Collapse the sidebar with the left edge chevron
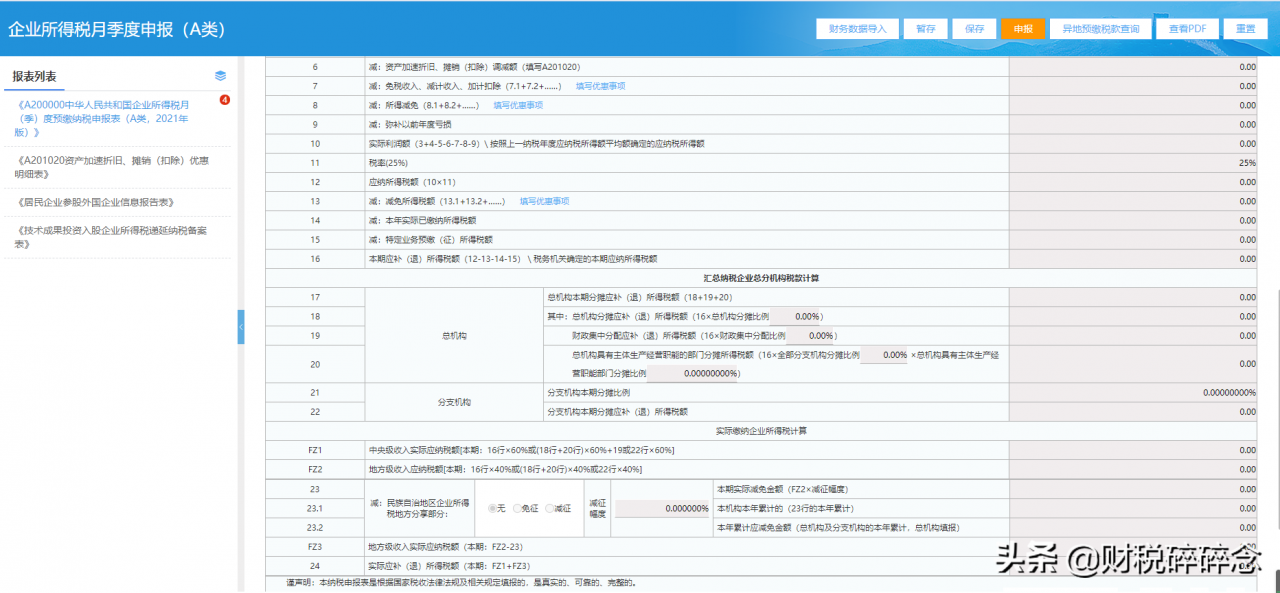 click(x=240, y=327)
